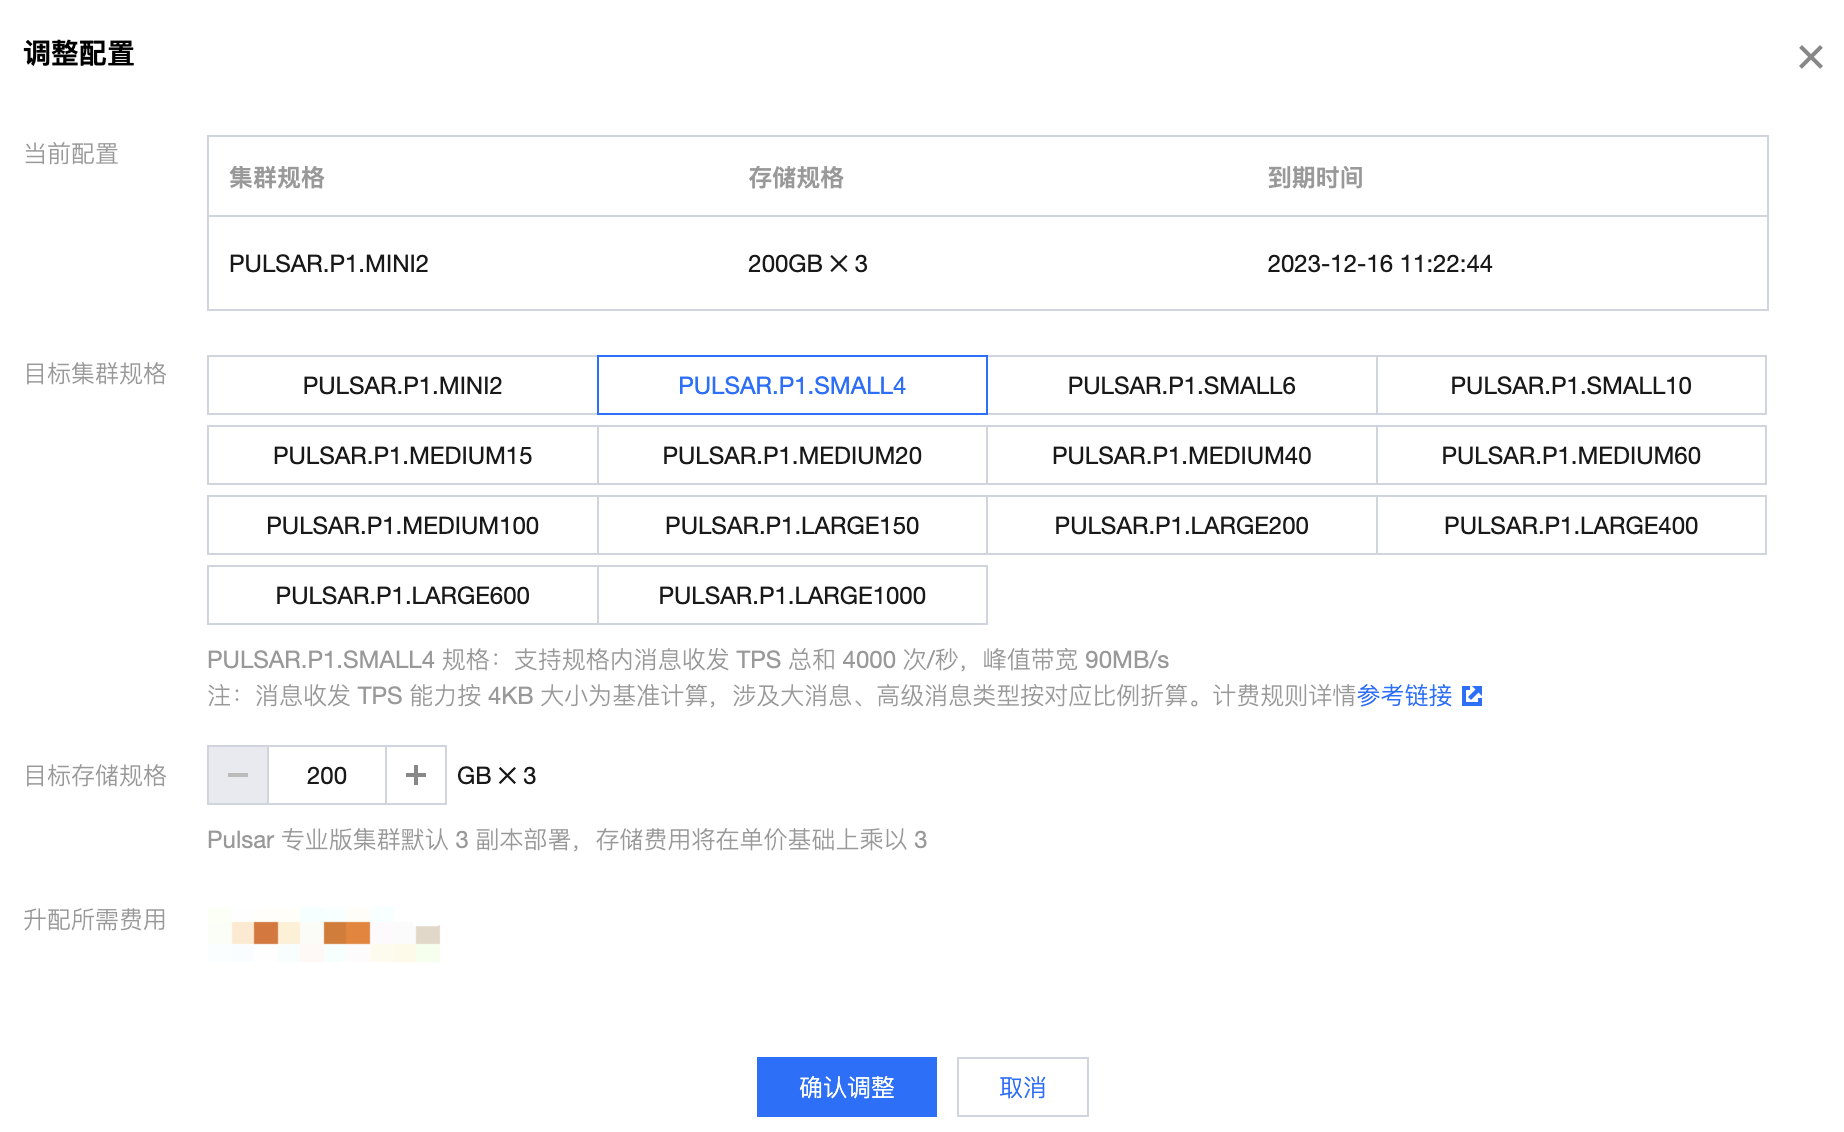The height and width of the screenshot is (1132, 1844).
Task: Choose the PULSAR.P1.LARGE150 spec option
Action: pos(792,525)
